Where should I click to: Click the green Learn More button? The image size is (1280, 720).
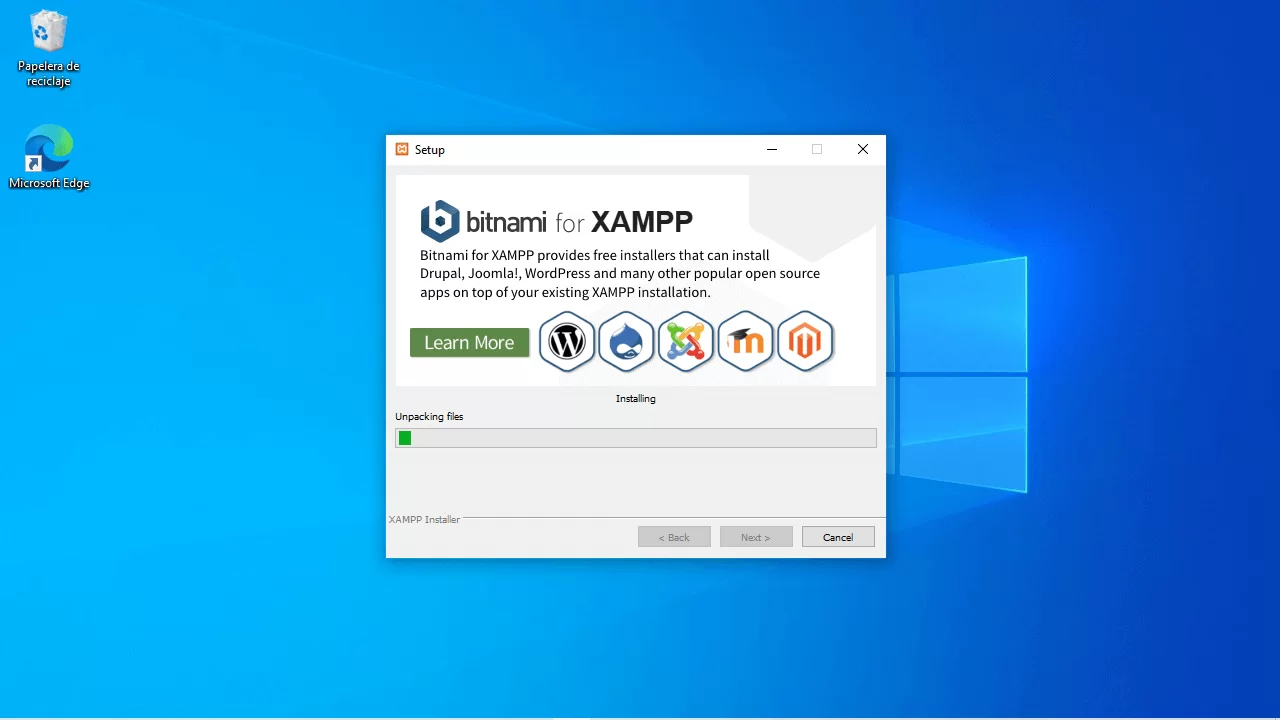click(469, 342)
